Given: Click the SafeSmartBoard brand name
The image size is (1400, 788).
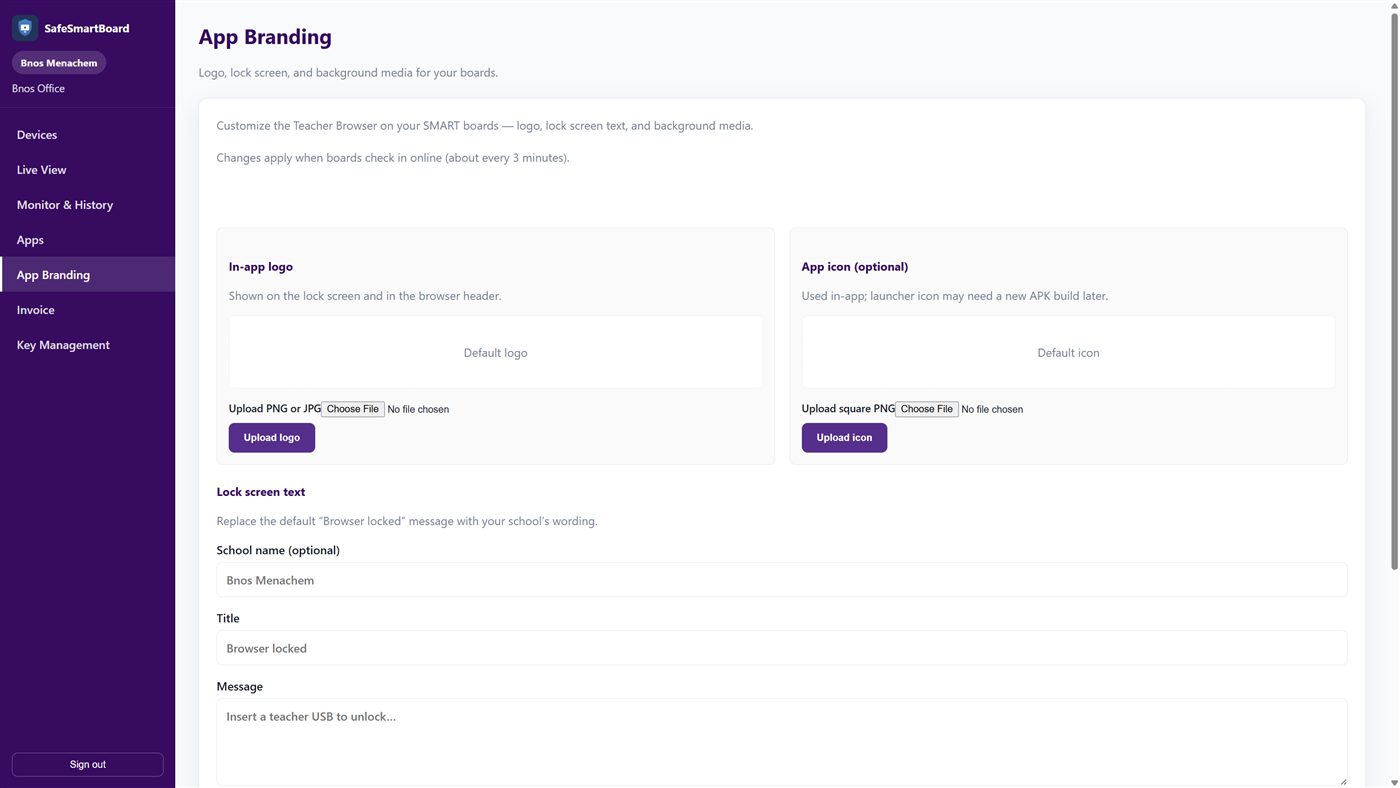Looking at the screenshot, I should click(87, 28).
